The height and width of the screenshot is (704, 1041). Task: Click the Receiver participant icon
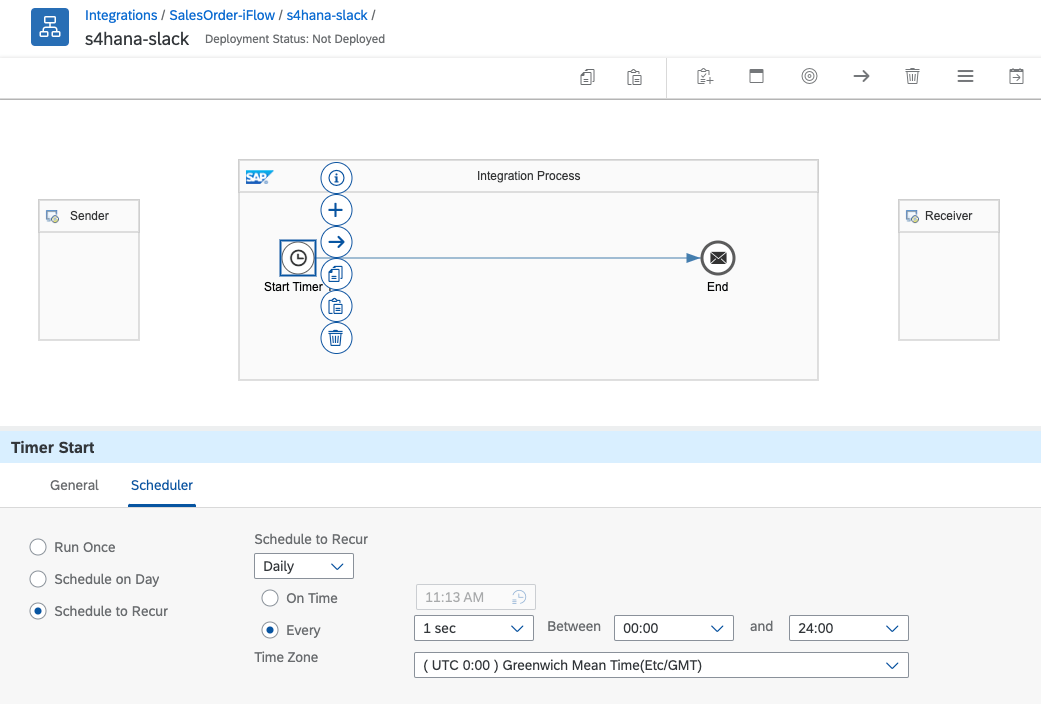[913, 217]
